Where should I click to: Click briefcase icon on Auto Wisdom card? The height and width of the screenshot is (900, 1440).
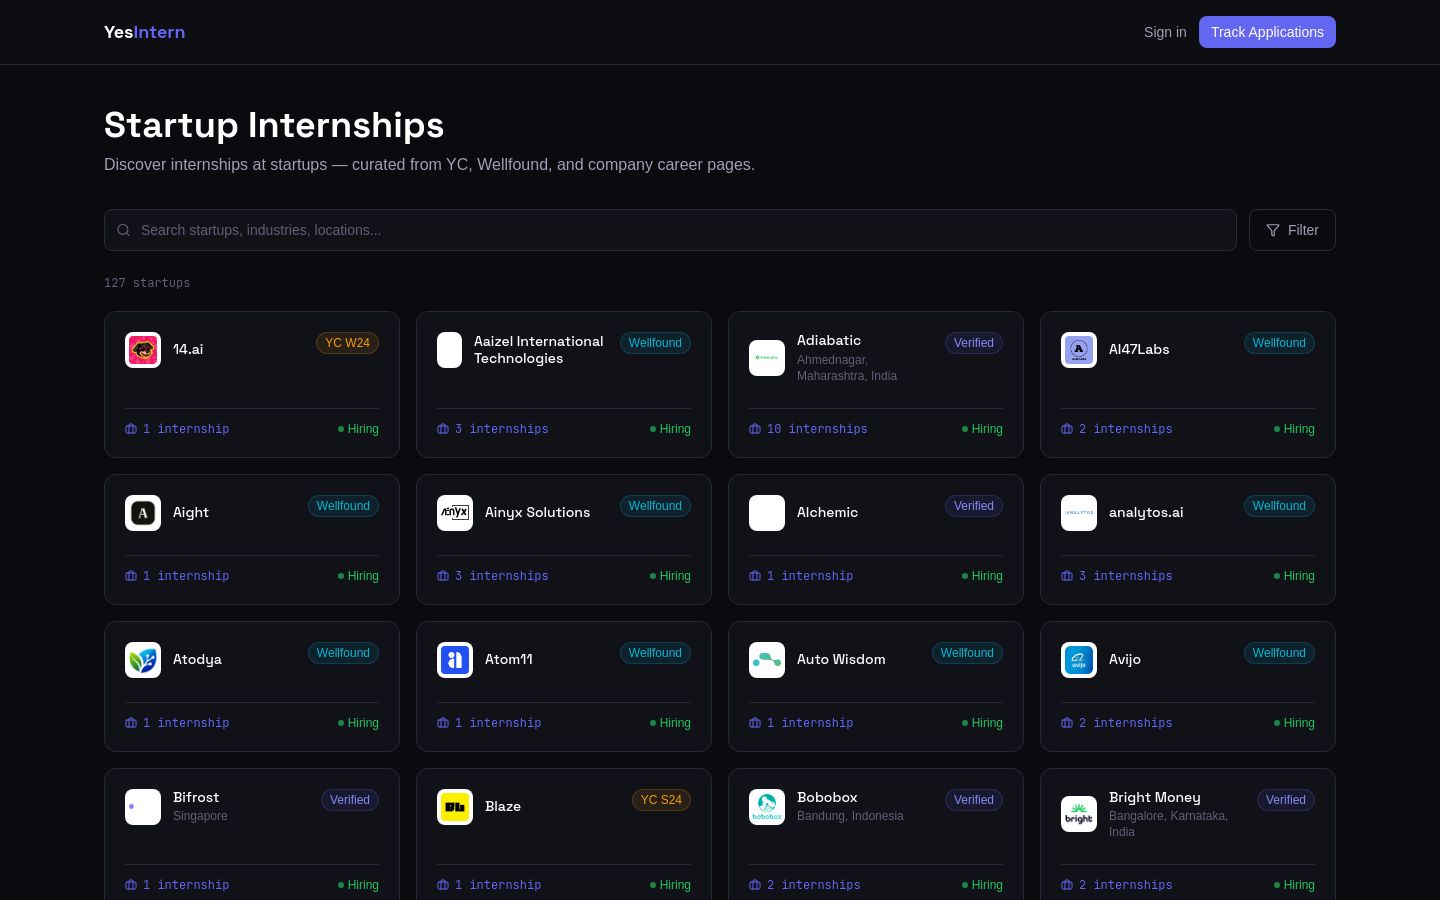tap(755, 723)
